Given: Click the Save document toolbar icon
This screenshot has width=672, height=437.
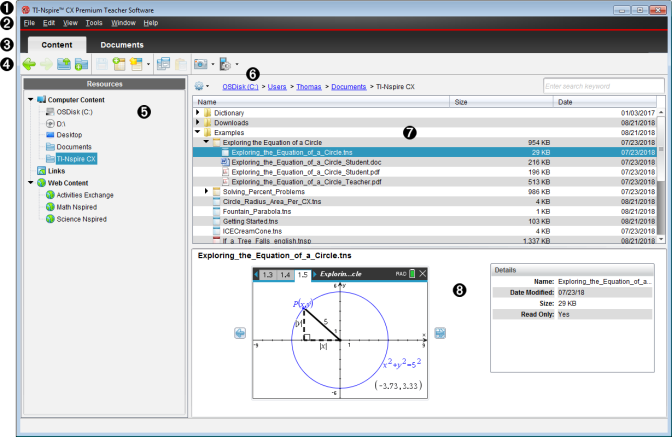Looking at the screenshot, I should [101, 64].
